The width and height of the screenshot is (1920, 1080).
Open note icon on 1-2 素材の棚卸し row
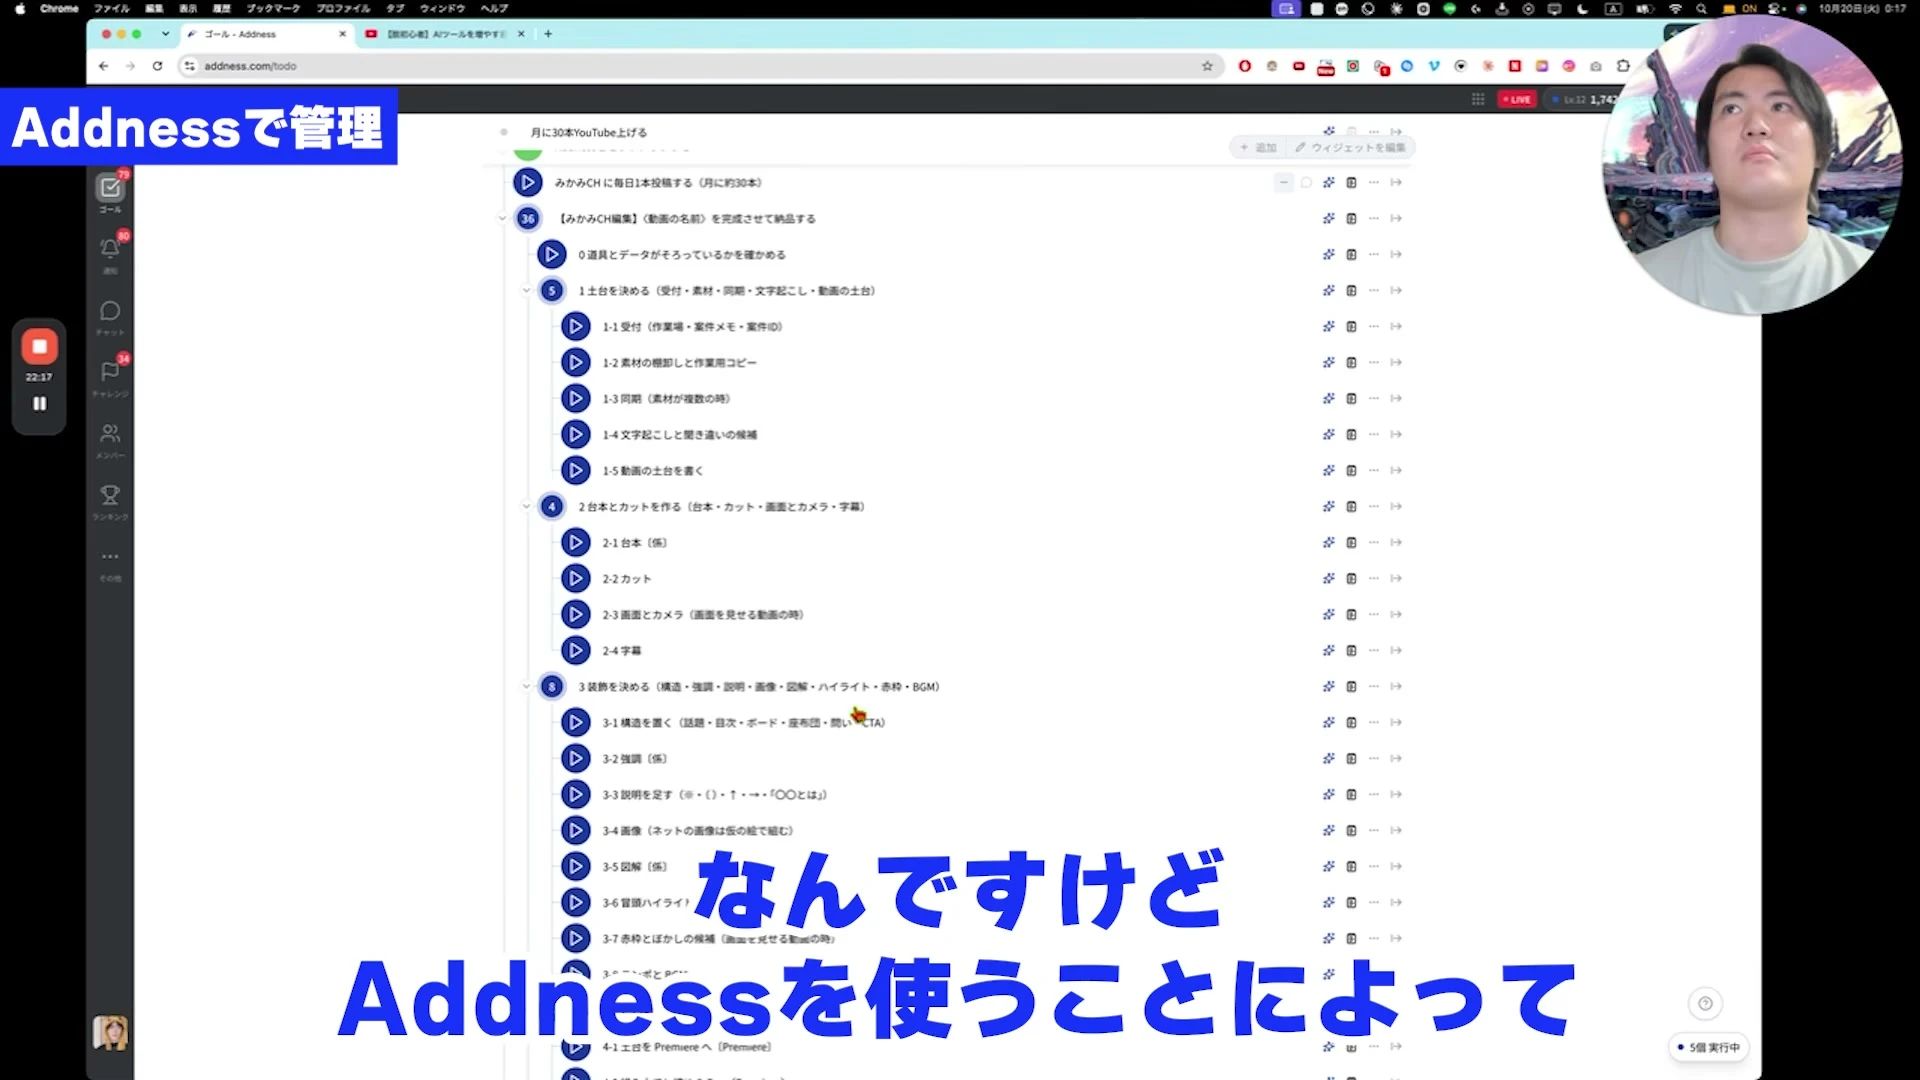tap(1352, 363)
